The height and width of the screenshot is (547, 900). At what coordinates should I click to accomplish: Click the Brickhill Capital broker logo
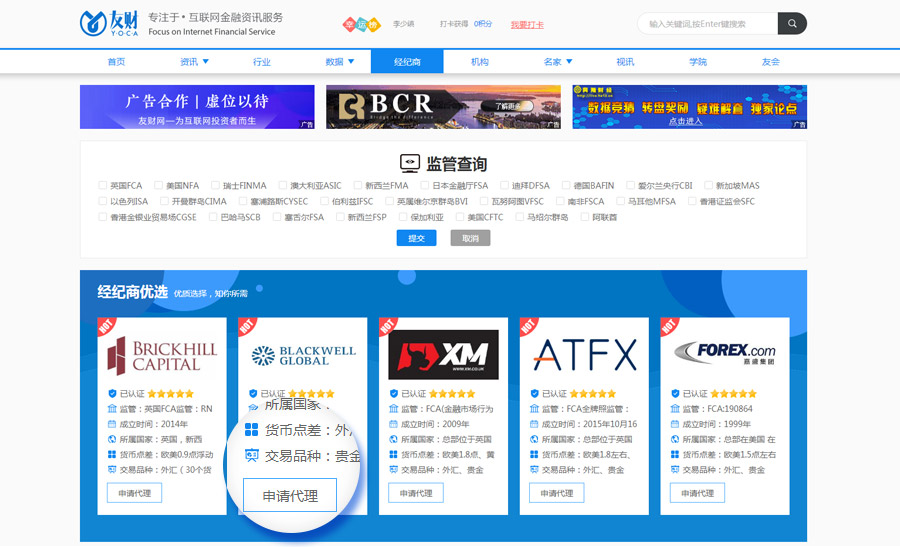[x=160, y=355]
